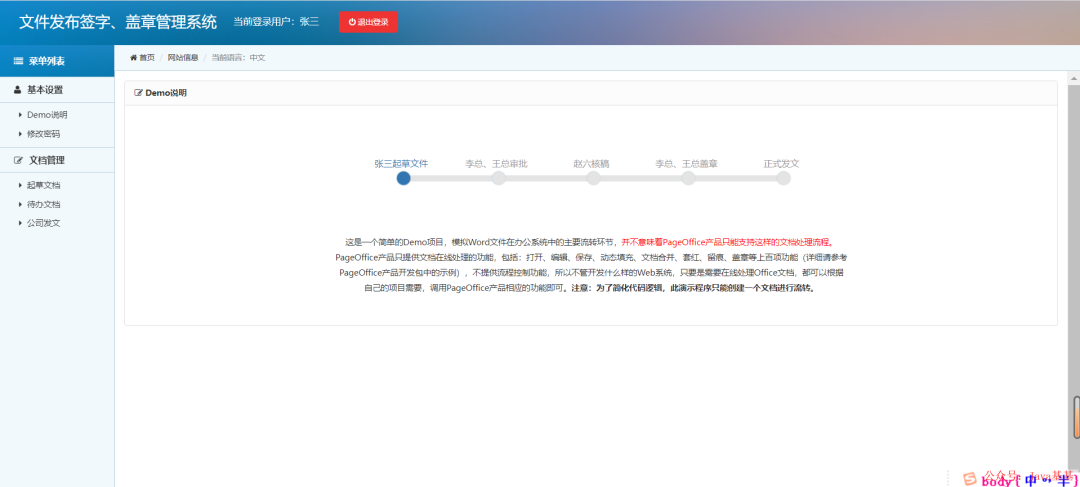1080x487 pixels.
Task: Click the power icon on logout button
Action: coord(352,22)
